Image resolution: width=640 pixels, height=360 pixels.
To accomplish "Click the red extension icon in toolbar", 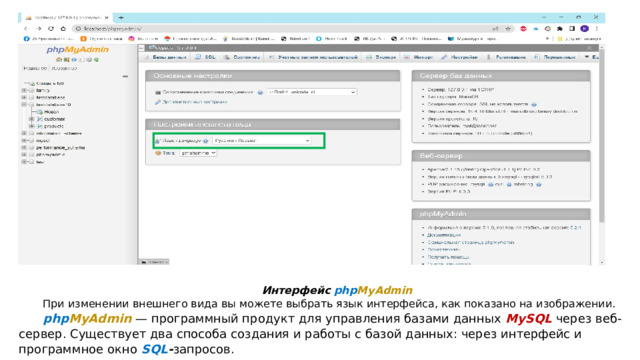I will [523, 29].
